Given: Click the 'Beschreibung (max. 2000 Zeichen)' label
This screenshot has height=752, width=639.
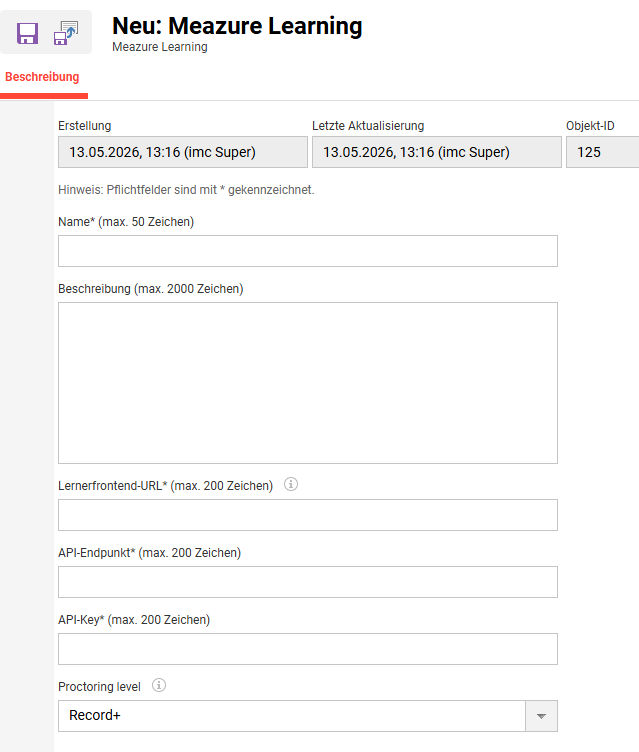Looking at the screenshot, I should 151,289.
